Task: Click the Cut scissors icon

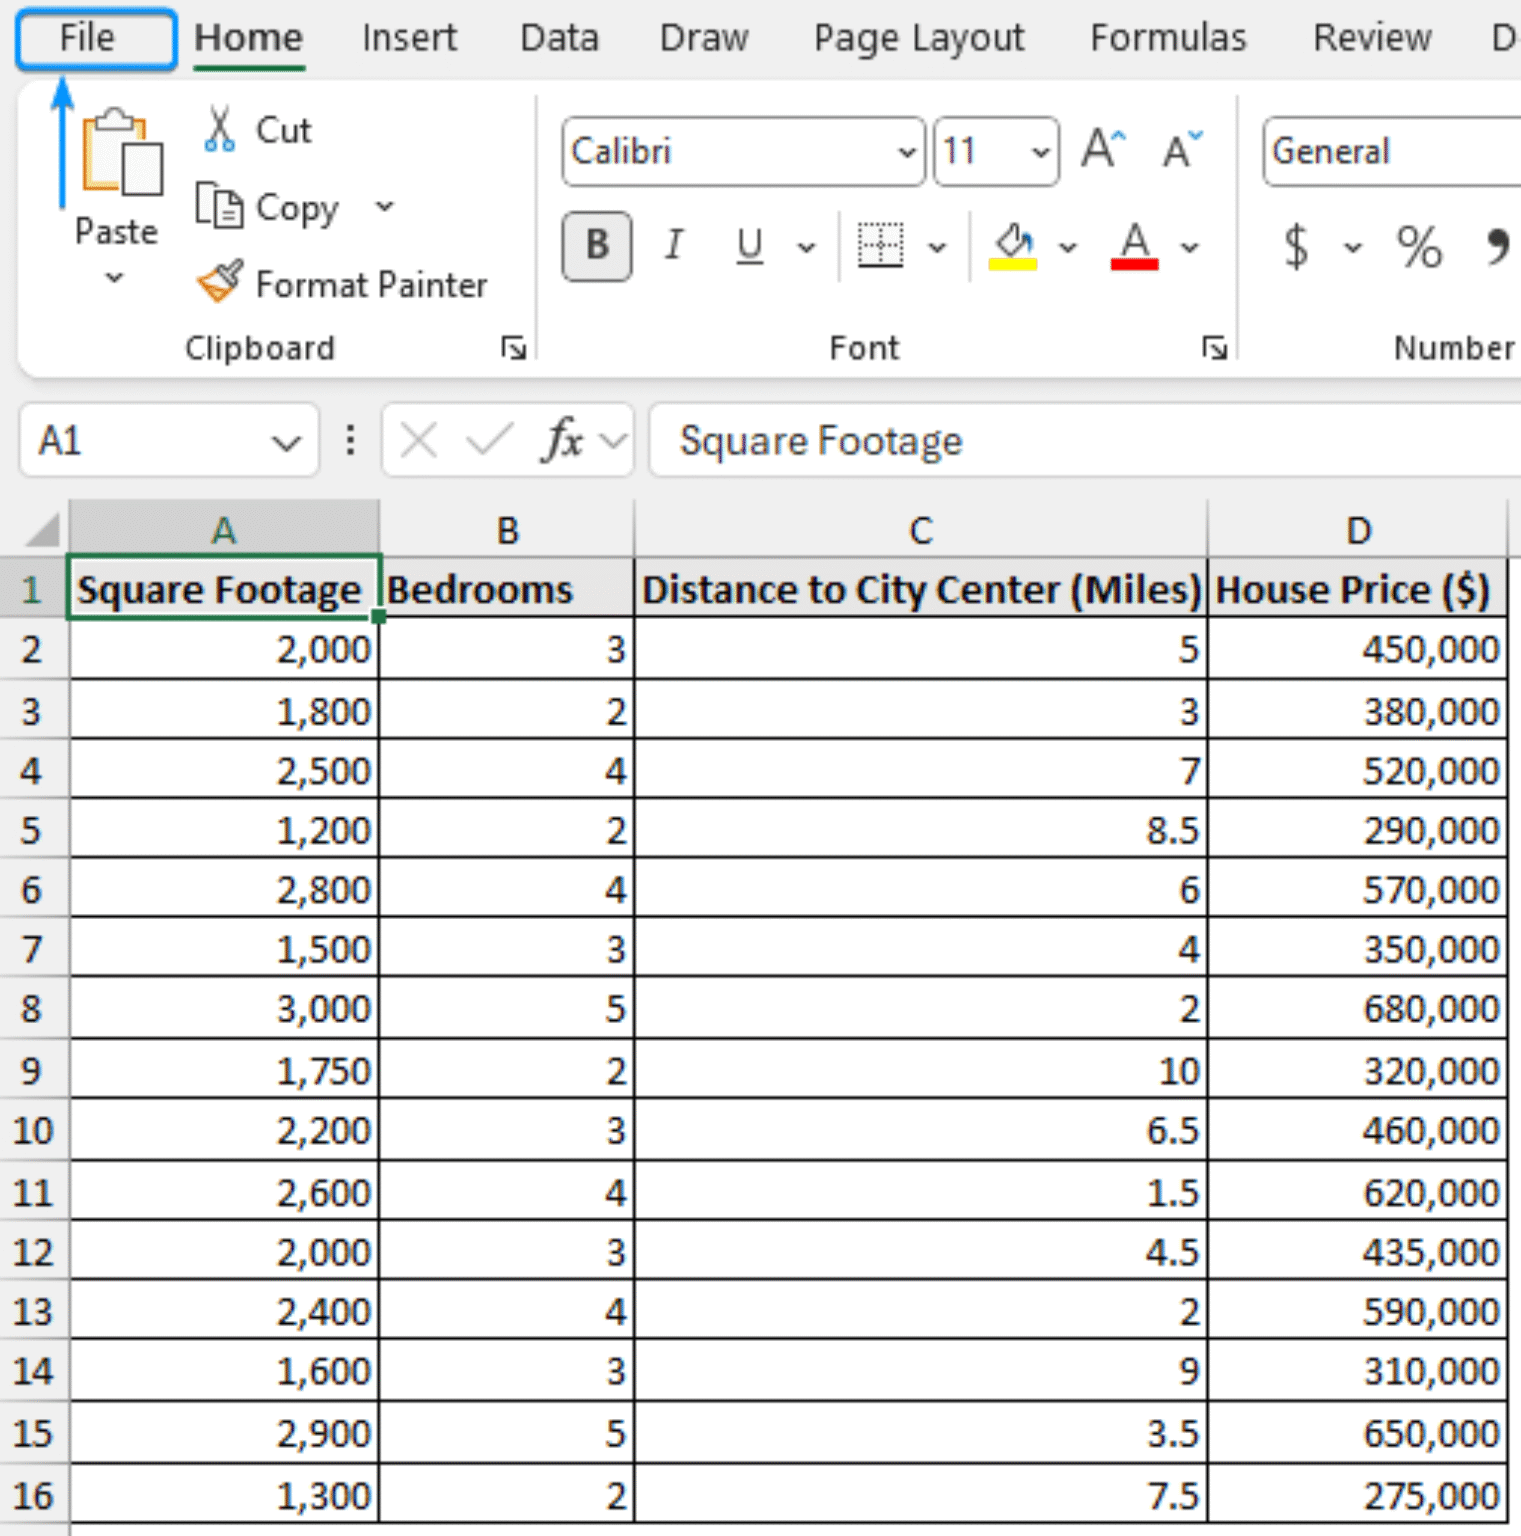Action: [x=219, y=130]
